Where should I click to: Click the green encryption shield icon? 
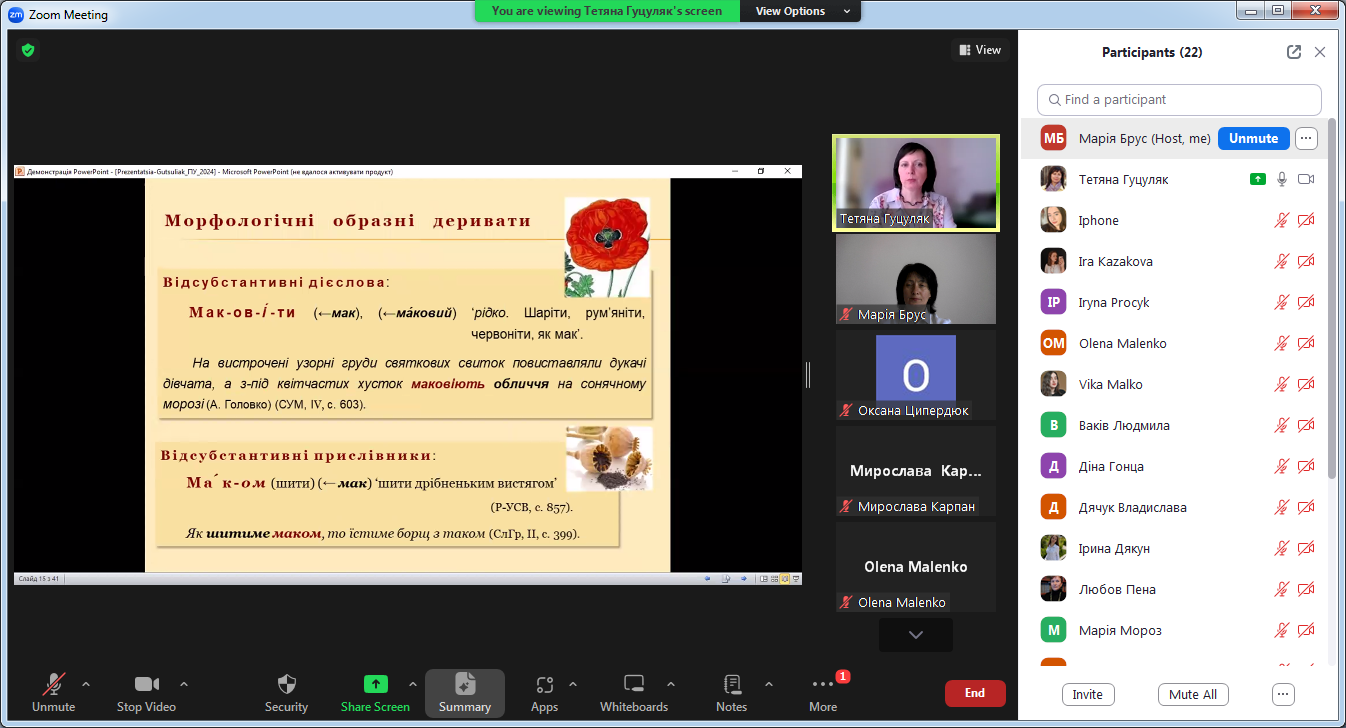tap(28, 50)
